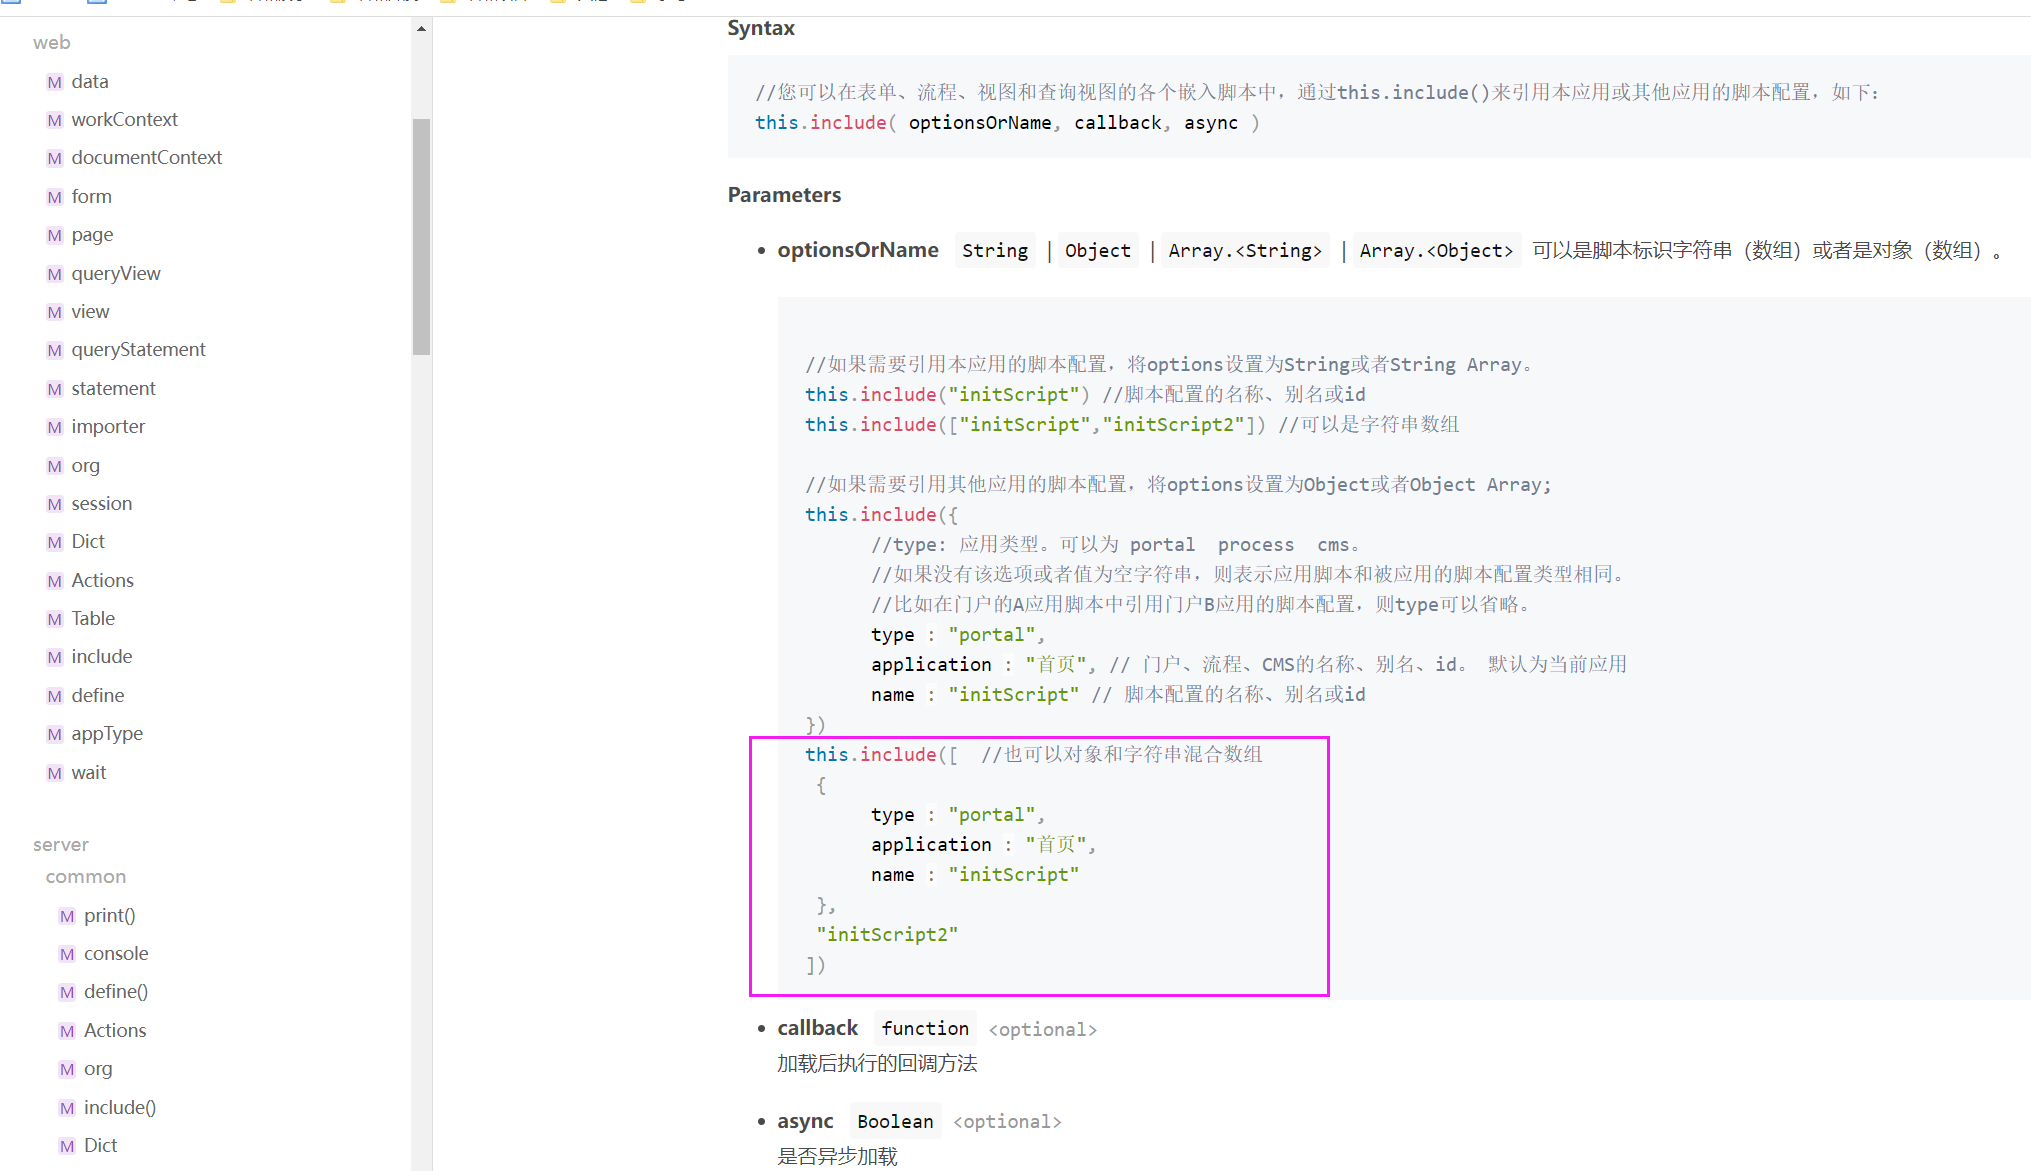This screenshot has height=1171, width=2031.
Task: Click the M icon next to Dict under web
Action: click(55, 542)
